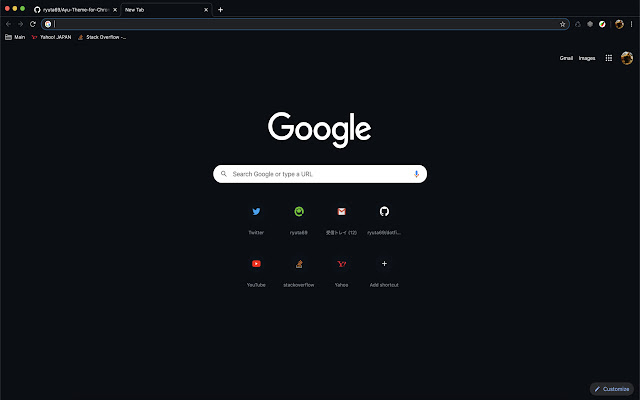
Task: Bookmark this page with the star icon
Action: pos(562,24)
